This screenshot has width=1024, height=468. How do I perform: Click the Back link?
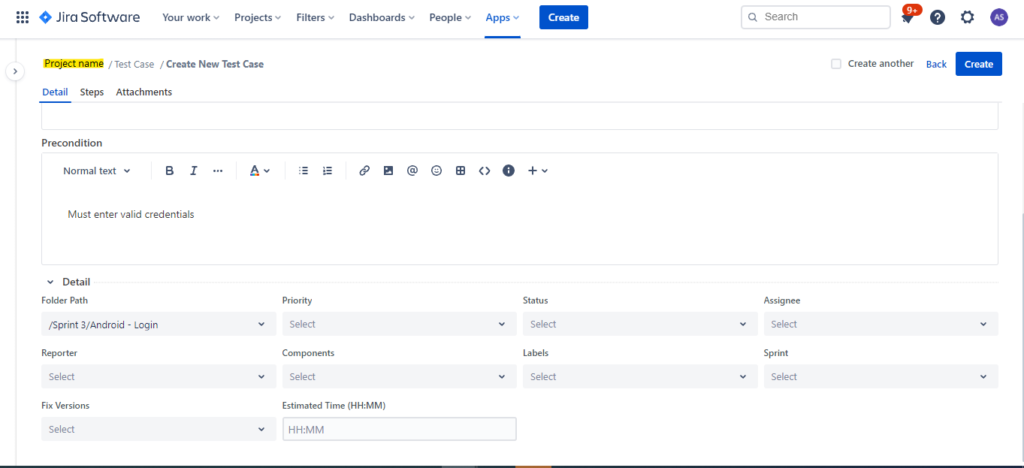[x=936, y=64]
